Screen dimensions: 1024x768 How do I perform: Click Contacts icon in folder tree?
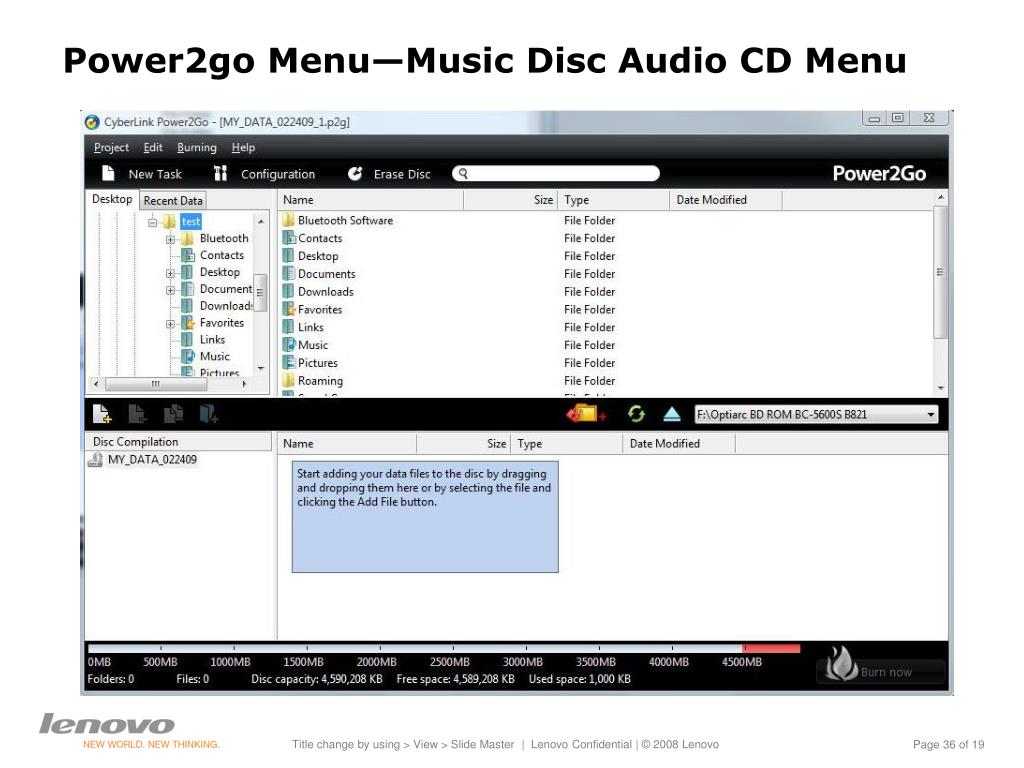(188, 255)
